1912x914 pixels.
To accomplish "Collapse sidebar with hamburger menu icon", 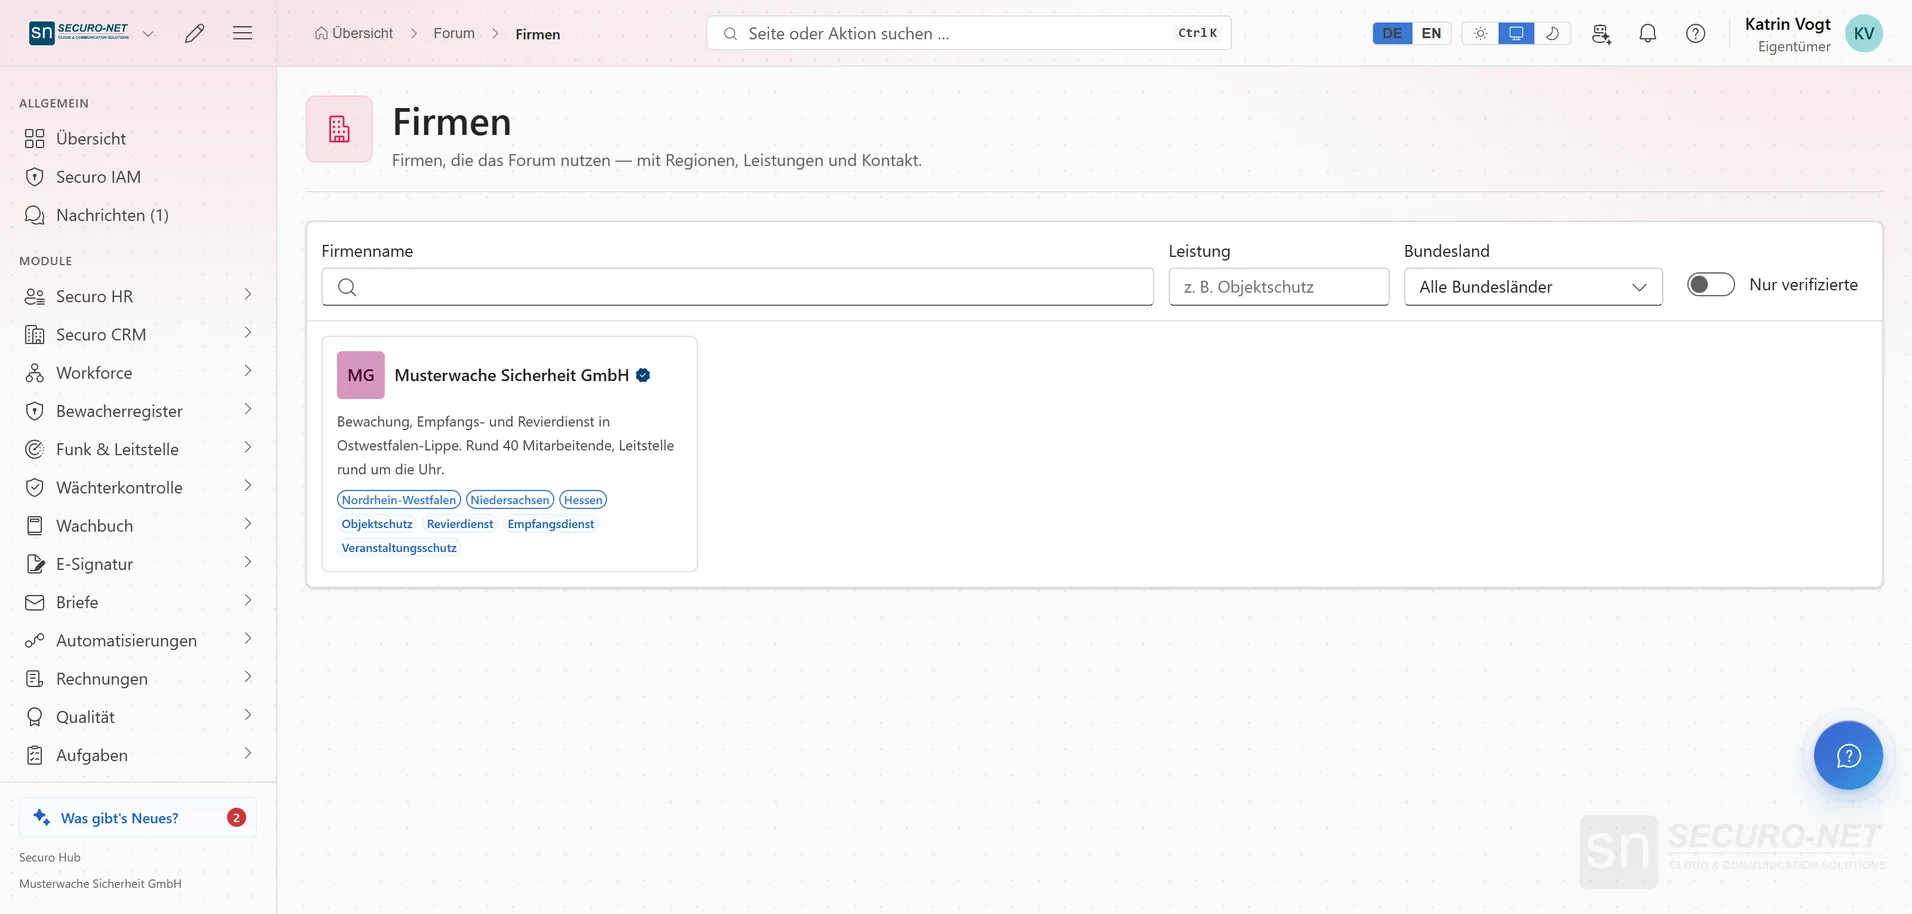I will (x=242, y=33).
